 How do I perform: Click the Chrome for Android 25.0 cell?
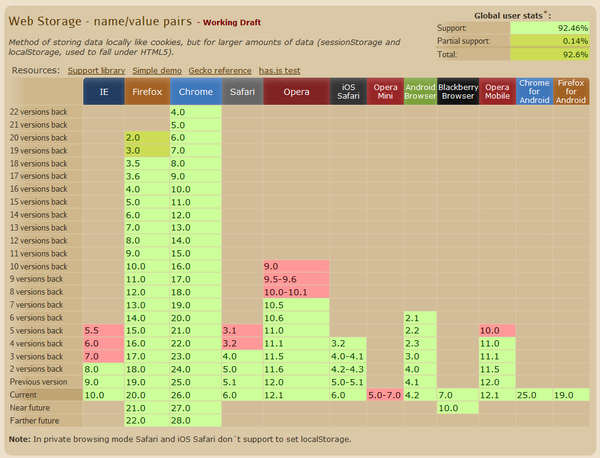(x=534, y=395)
